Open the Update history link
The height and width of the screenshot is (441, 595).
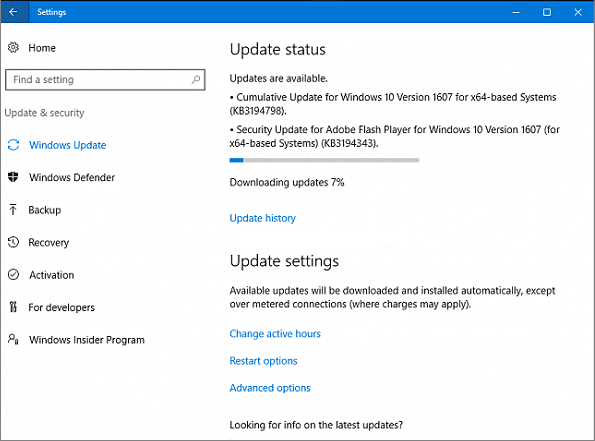[263, 218]
